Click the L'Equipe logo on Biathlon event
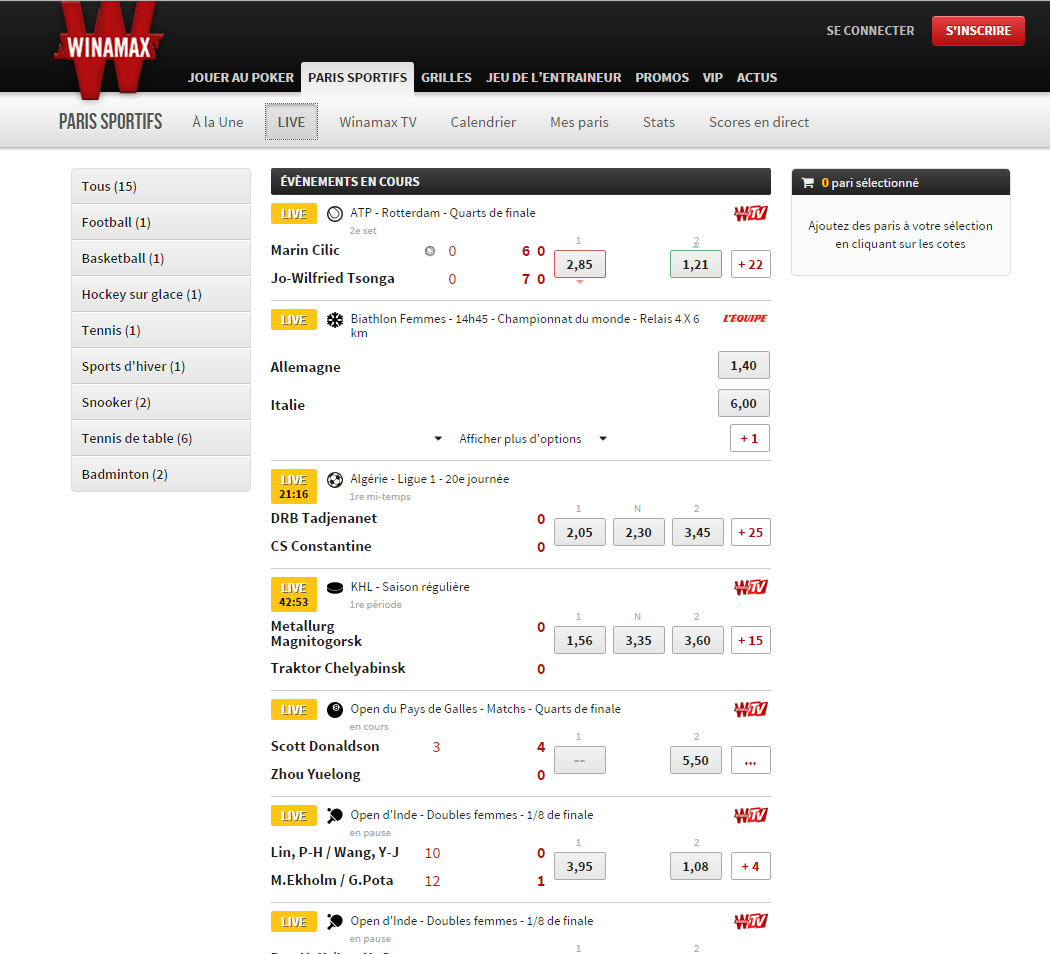Screen dimensions: 1050x954 (745, 319)
